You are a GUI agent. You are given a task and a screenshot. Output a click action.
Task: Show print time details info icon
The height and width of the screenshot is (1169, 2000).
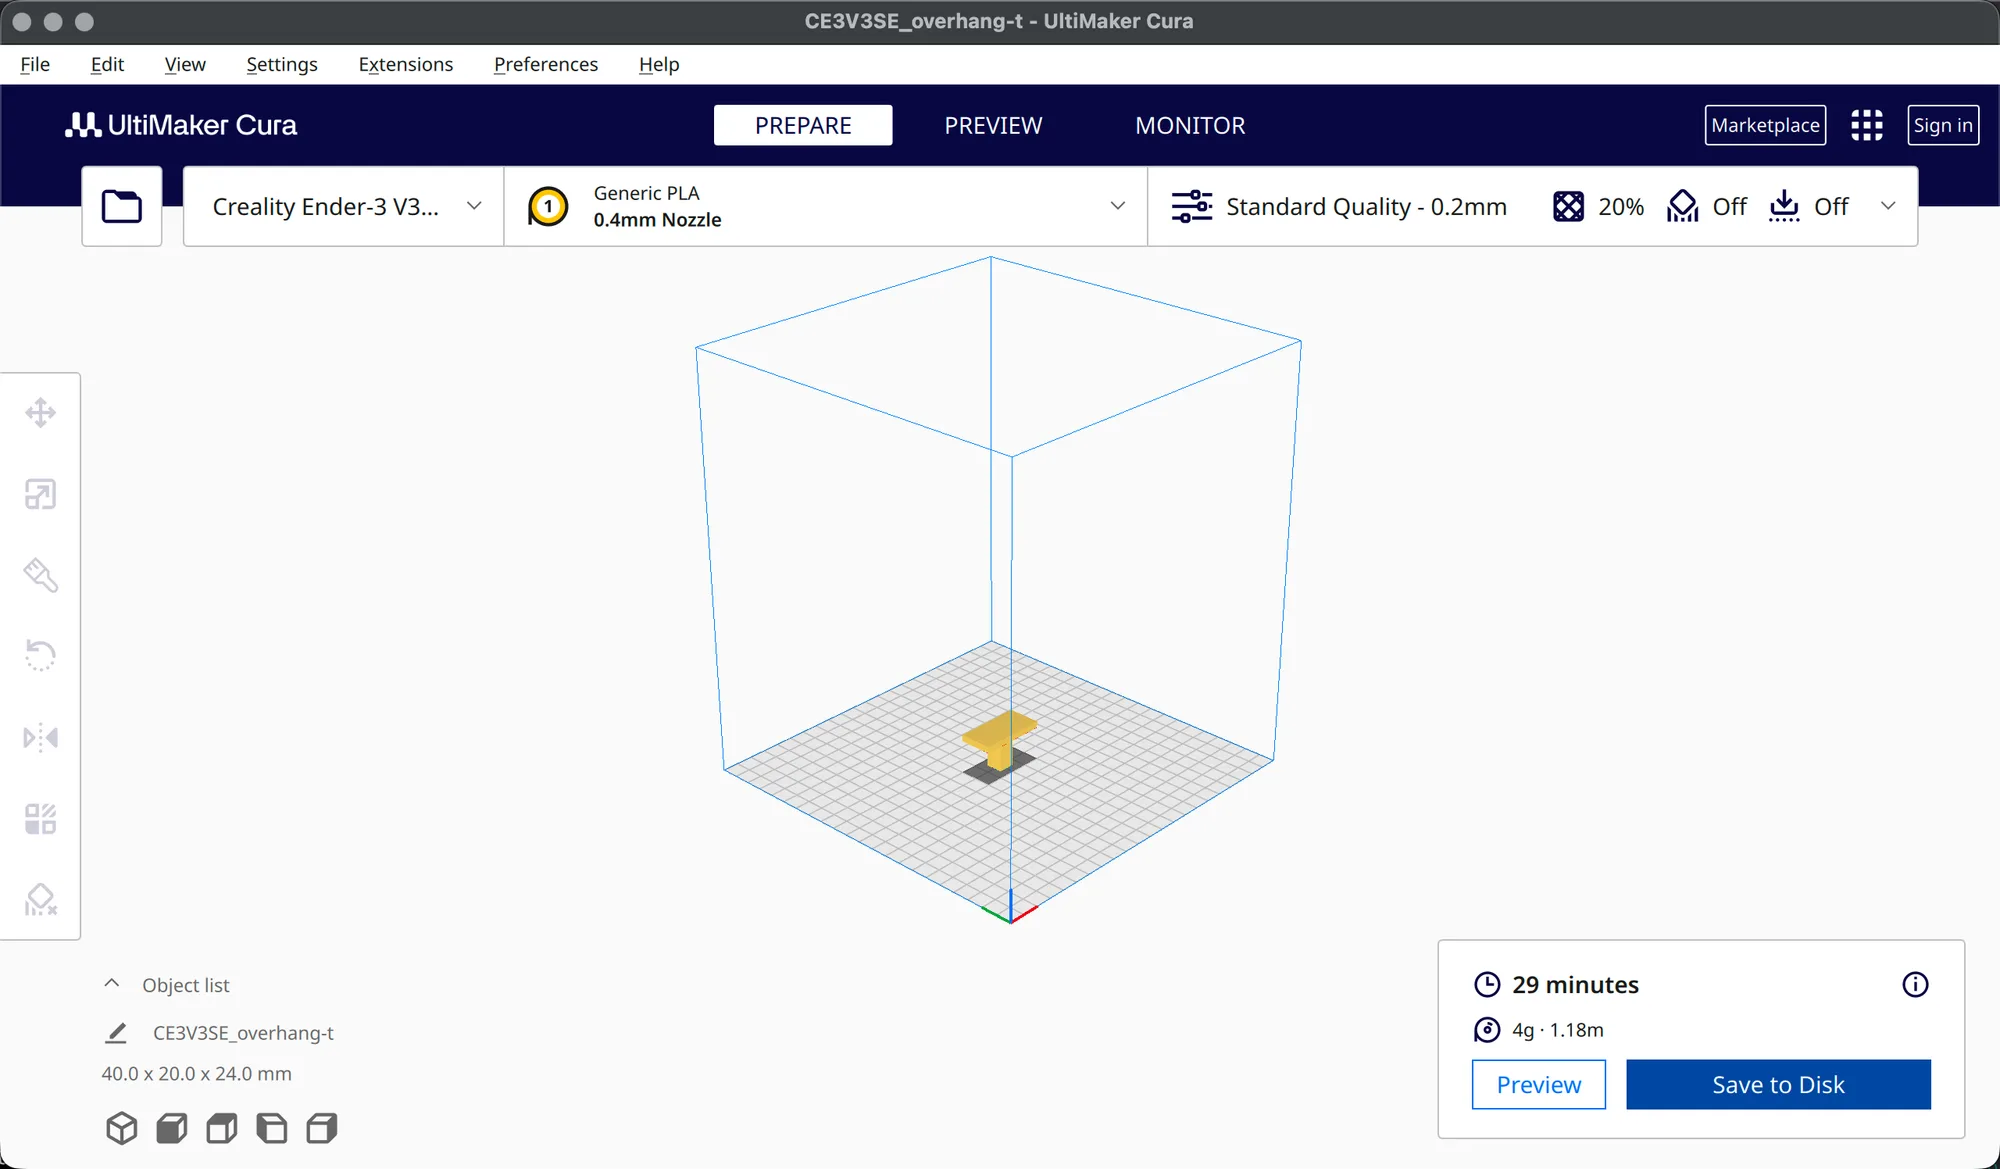tap(1915, 984)
